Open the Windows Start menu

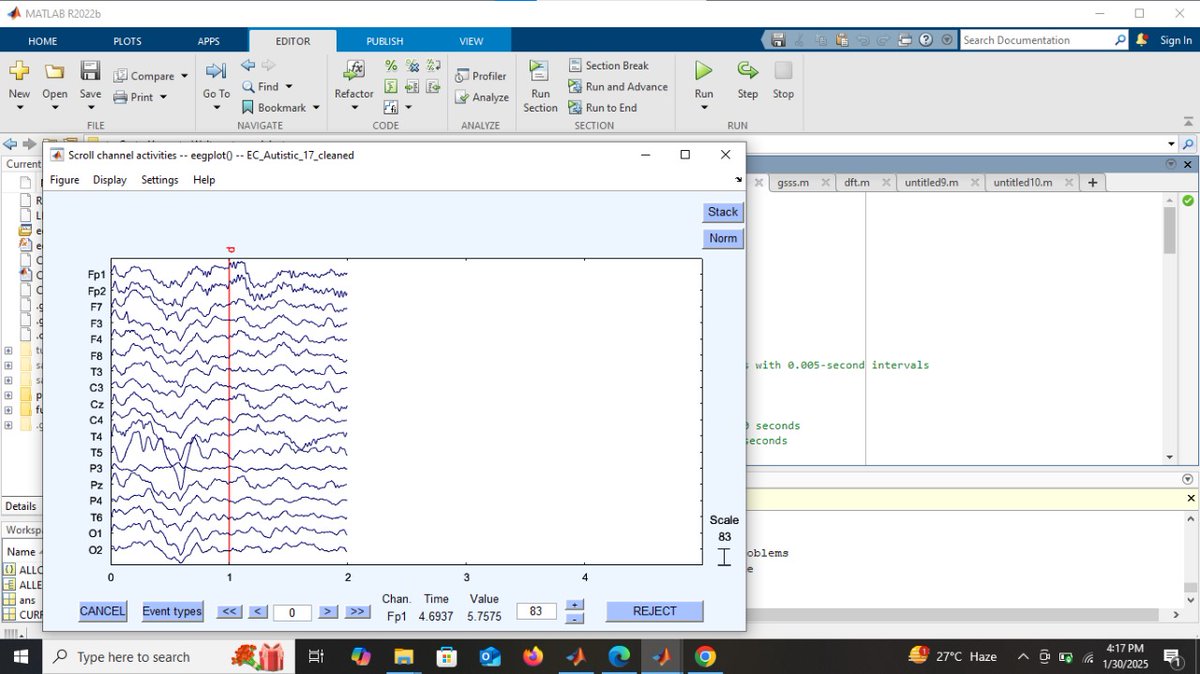(x=21, y=657)
